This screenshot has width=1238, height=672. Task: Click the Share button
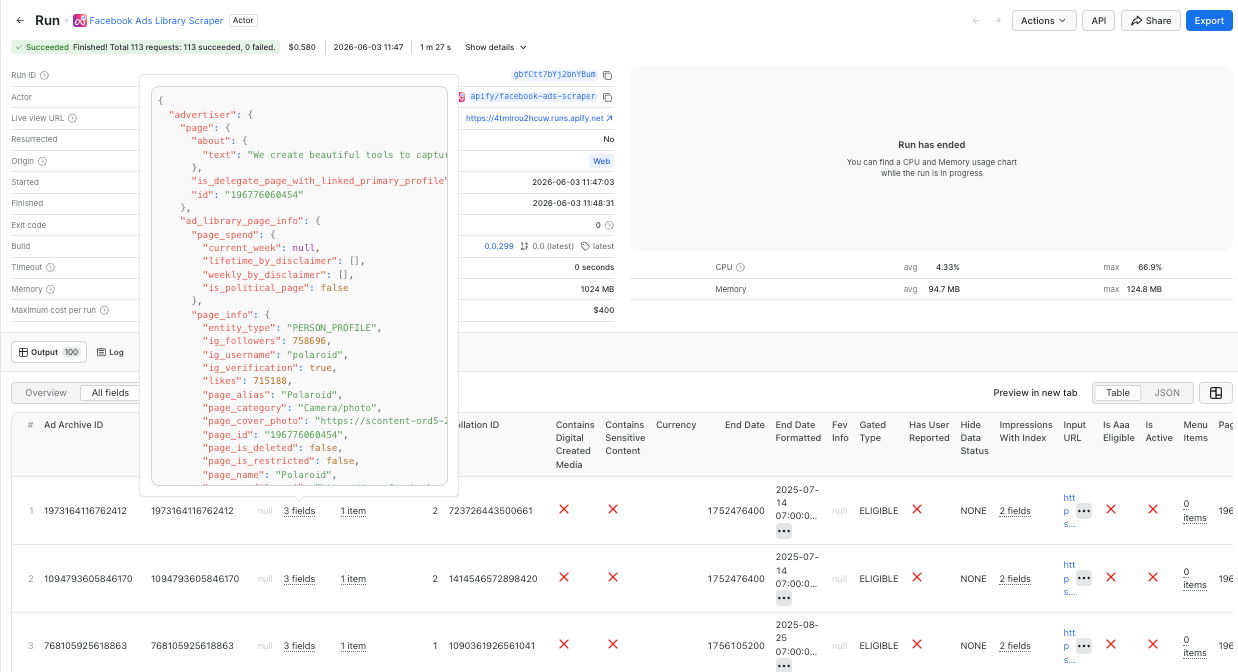click(1151, 20)
